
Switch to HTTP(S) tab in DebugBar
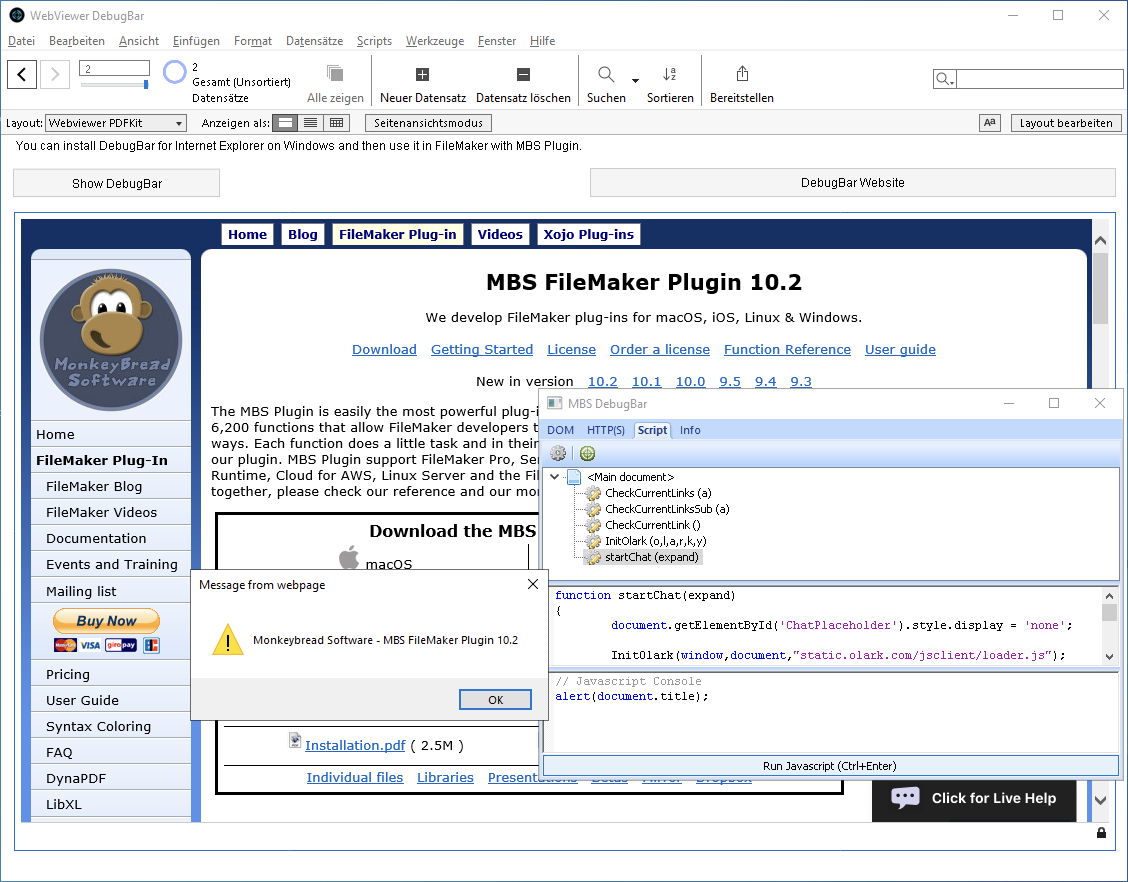[x=606, y=430]
